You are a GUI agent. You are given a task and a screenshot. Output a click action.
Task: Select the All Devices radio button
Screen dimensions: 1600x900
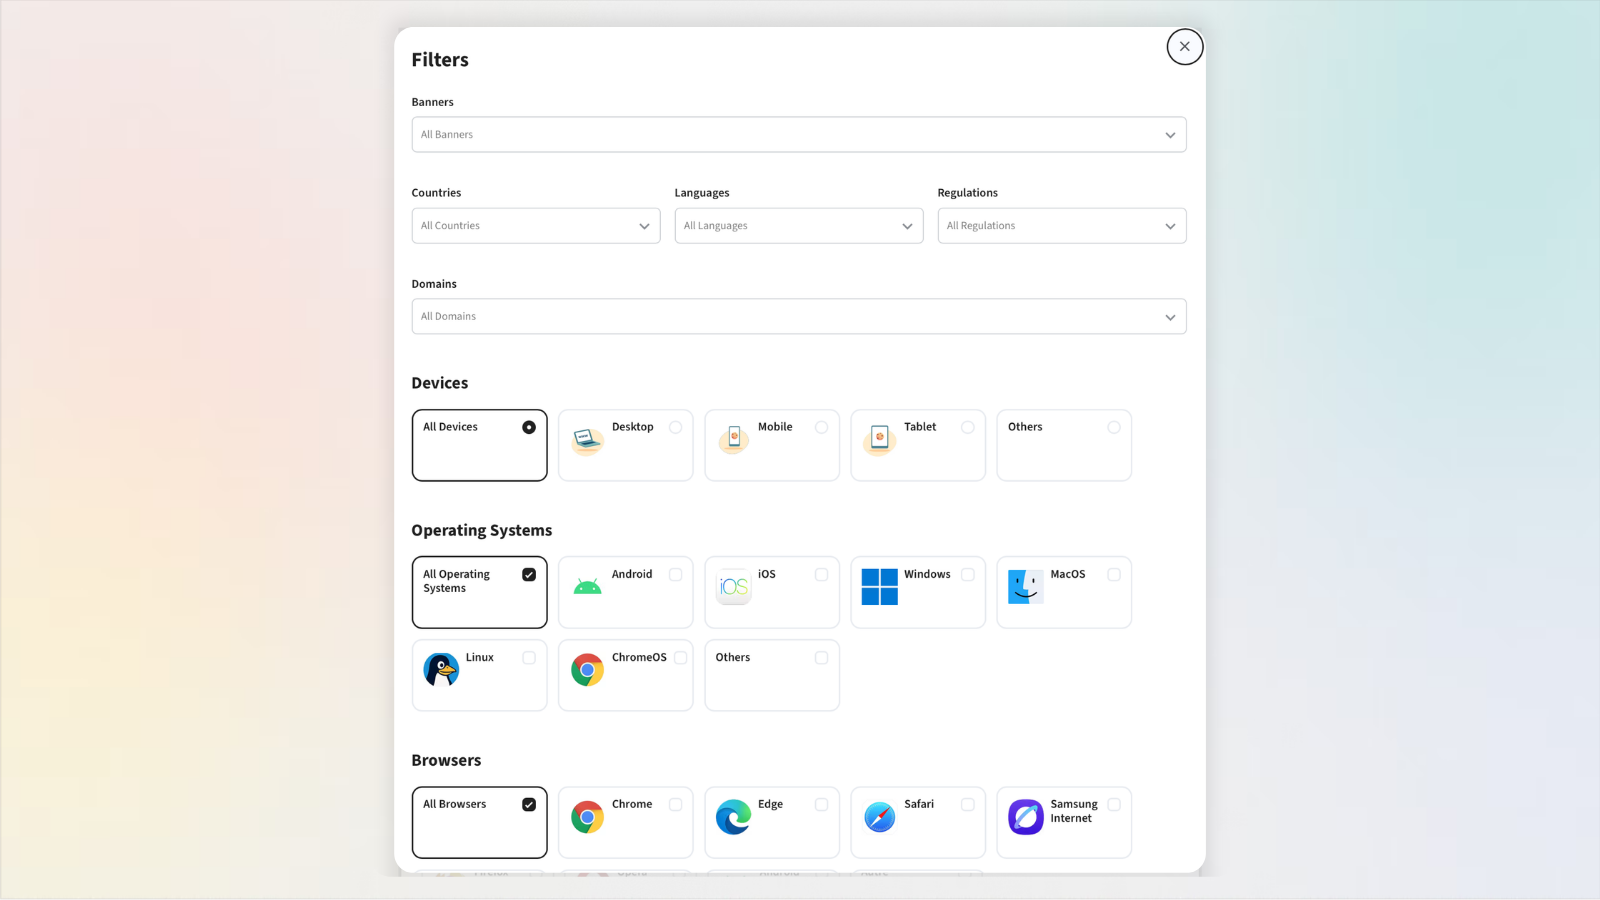tap(529, 427)
